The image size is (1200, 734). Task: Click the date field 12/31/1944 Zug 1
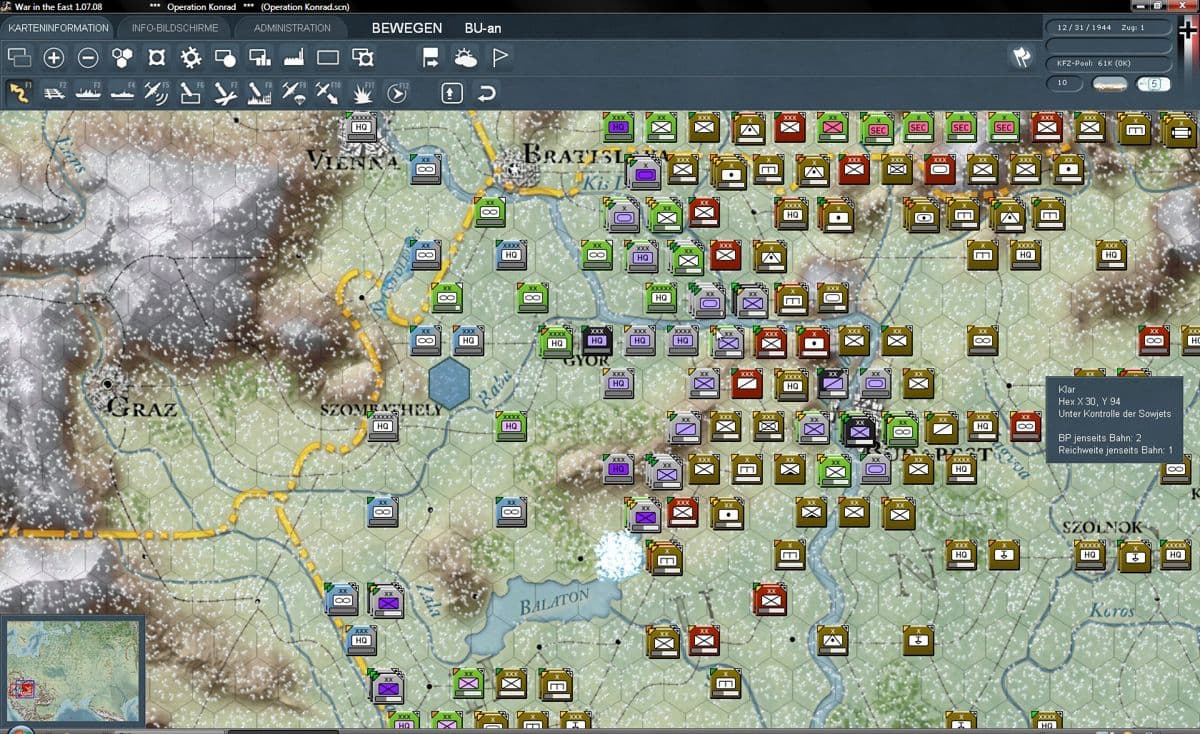click(1109, 27)
